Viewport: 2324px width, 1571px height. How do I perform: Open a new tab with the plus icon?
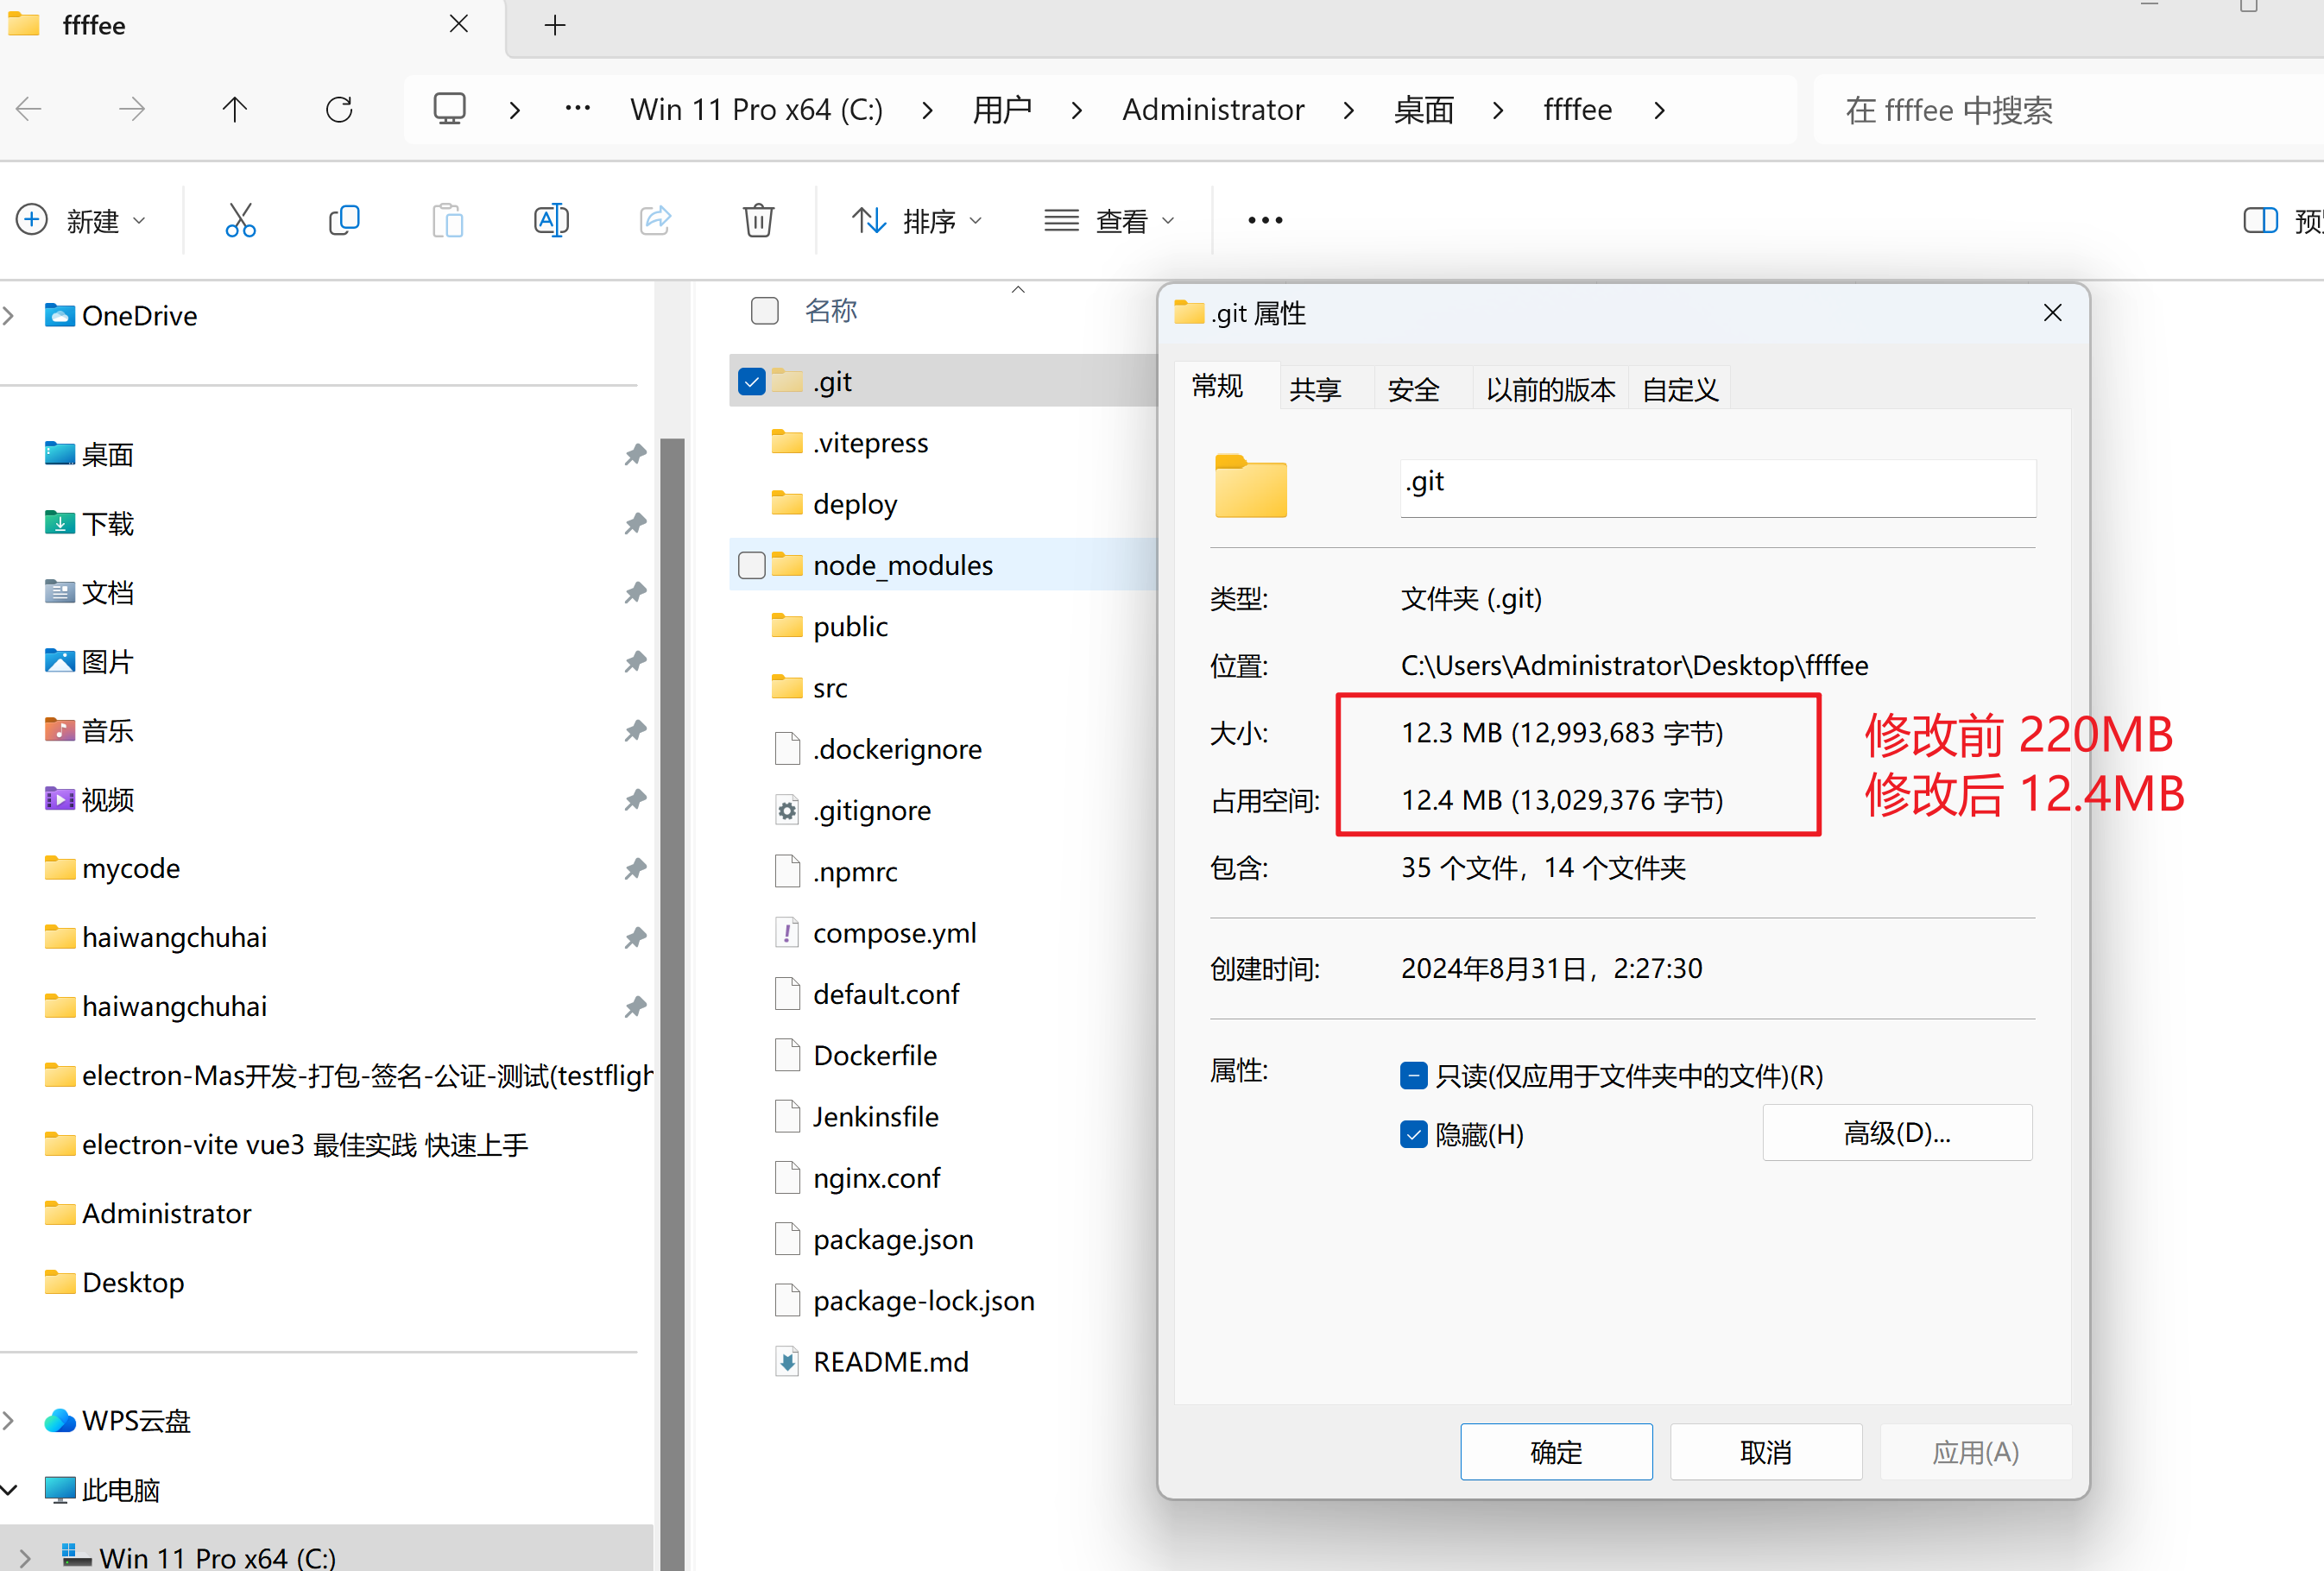pyautogui.click(x=555, y=25)
